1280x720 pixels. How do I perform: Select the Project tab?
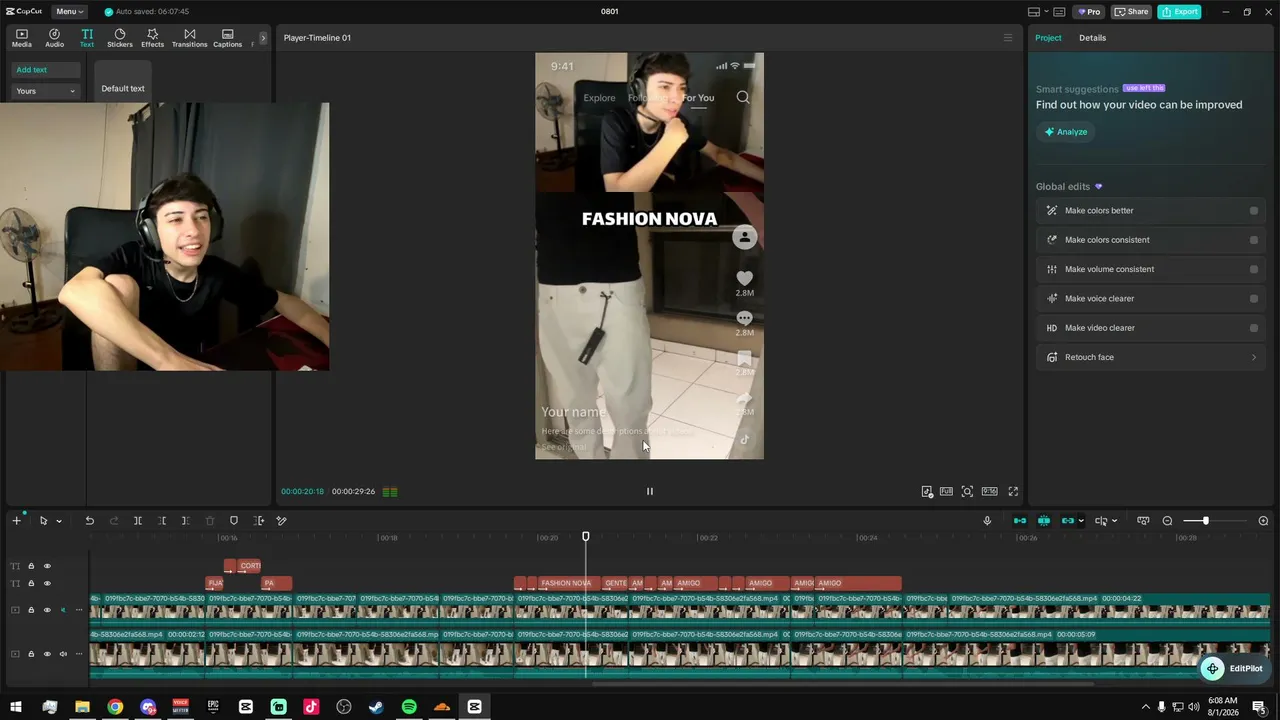(x=1048, y=38)
